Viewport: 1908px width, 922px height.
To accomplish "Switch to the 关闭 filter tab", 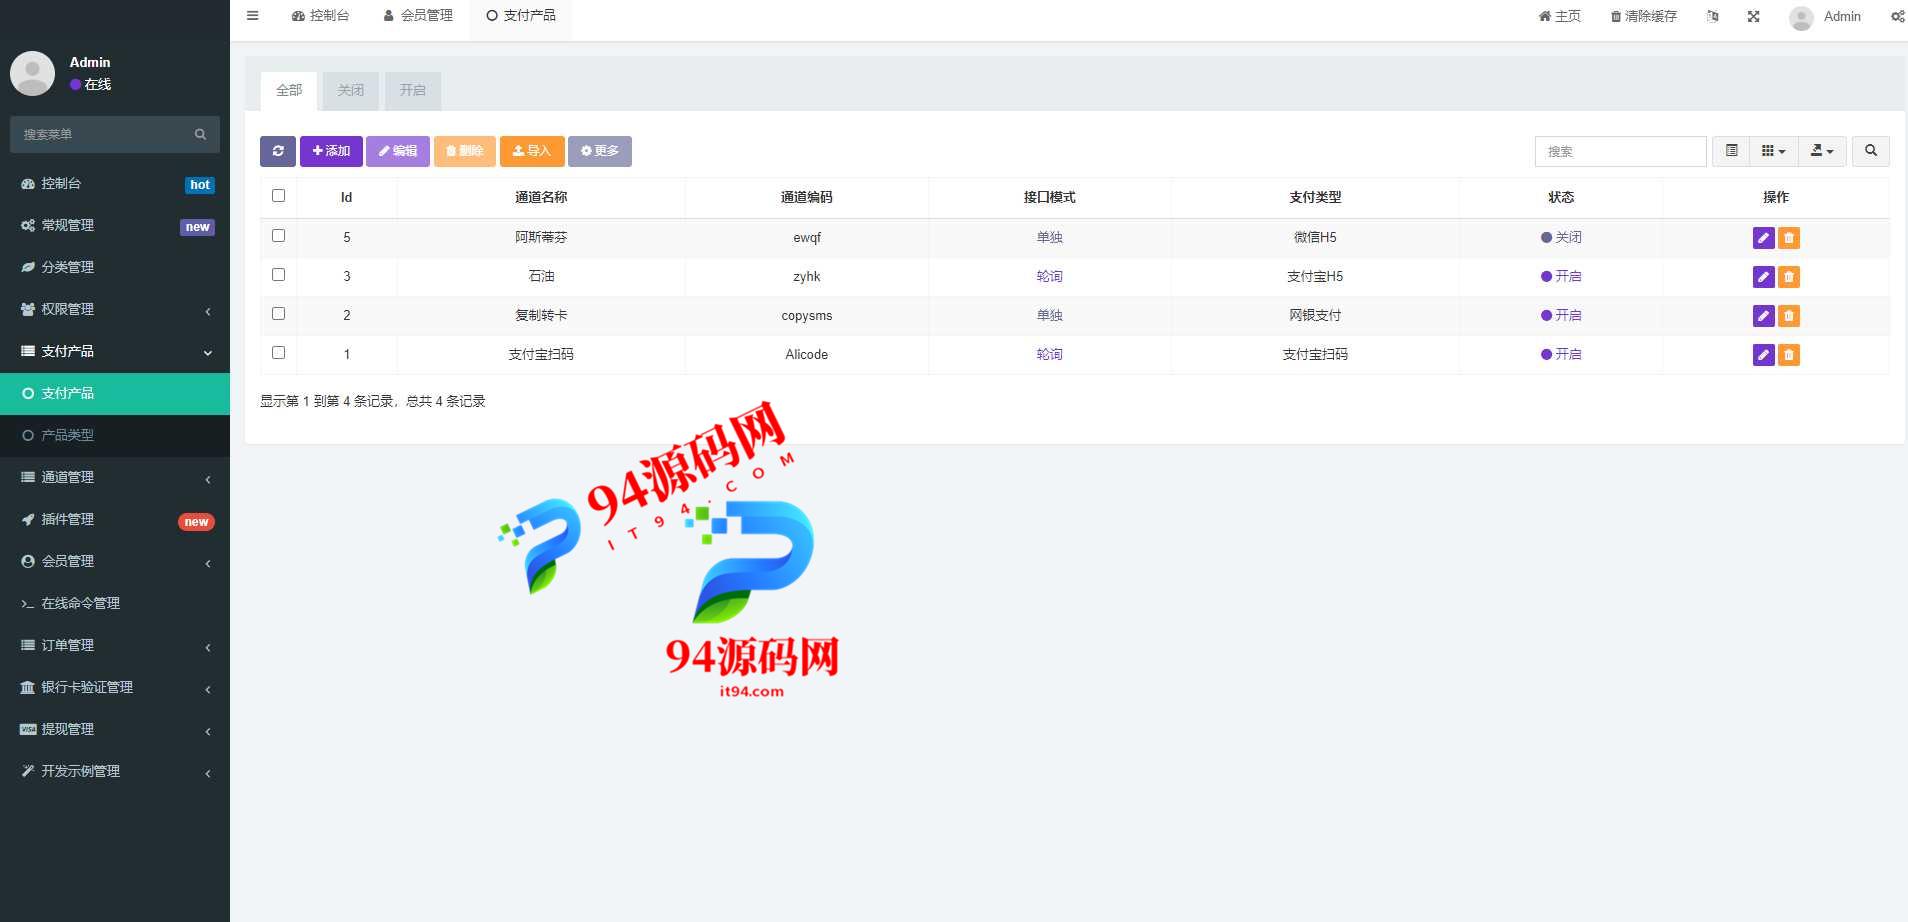I will click(x=351, y=91).
